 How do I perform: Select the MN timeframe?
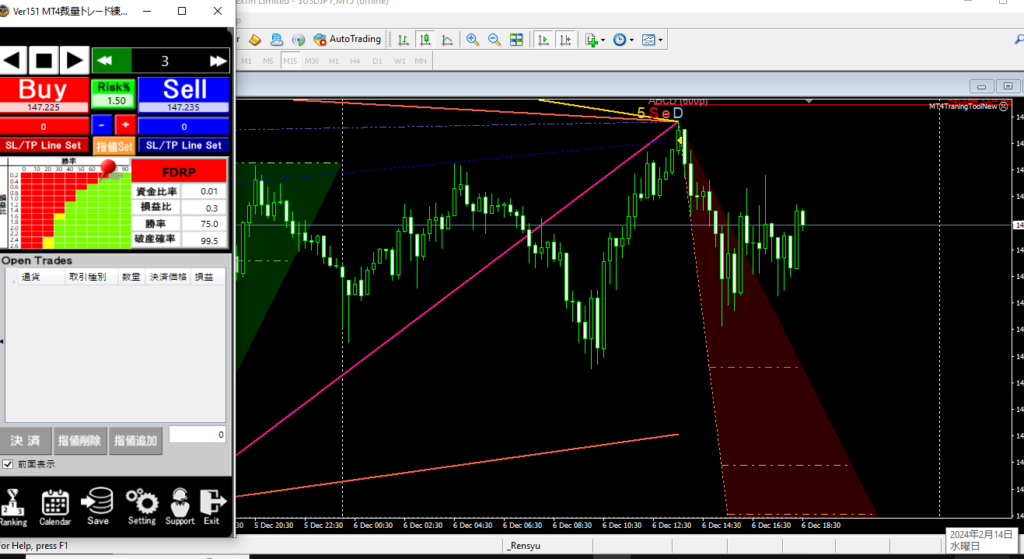(x=421, y=61)
